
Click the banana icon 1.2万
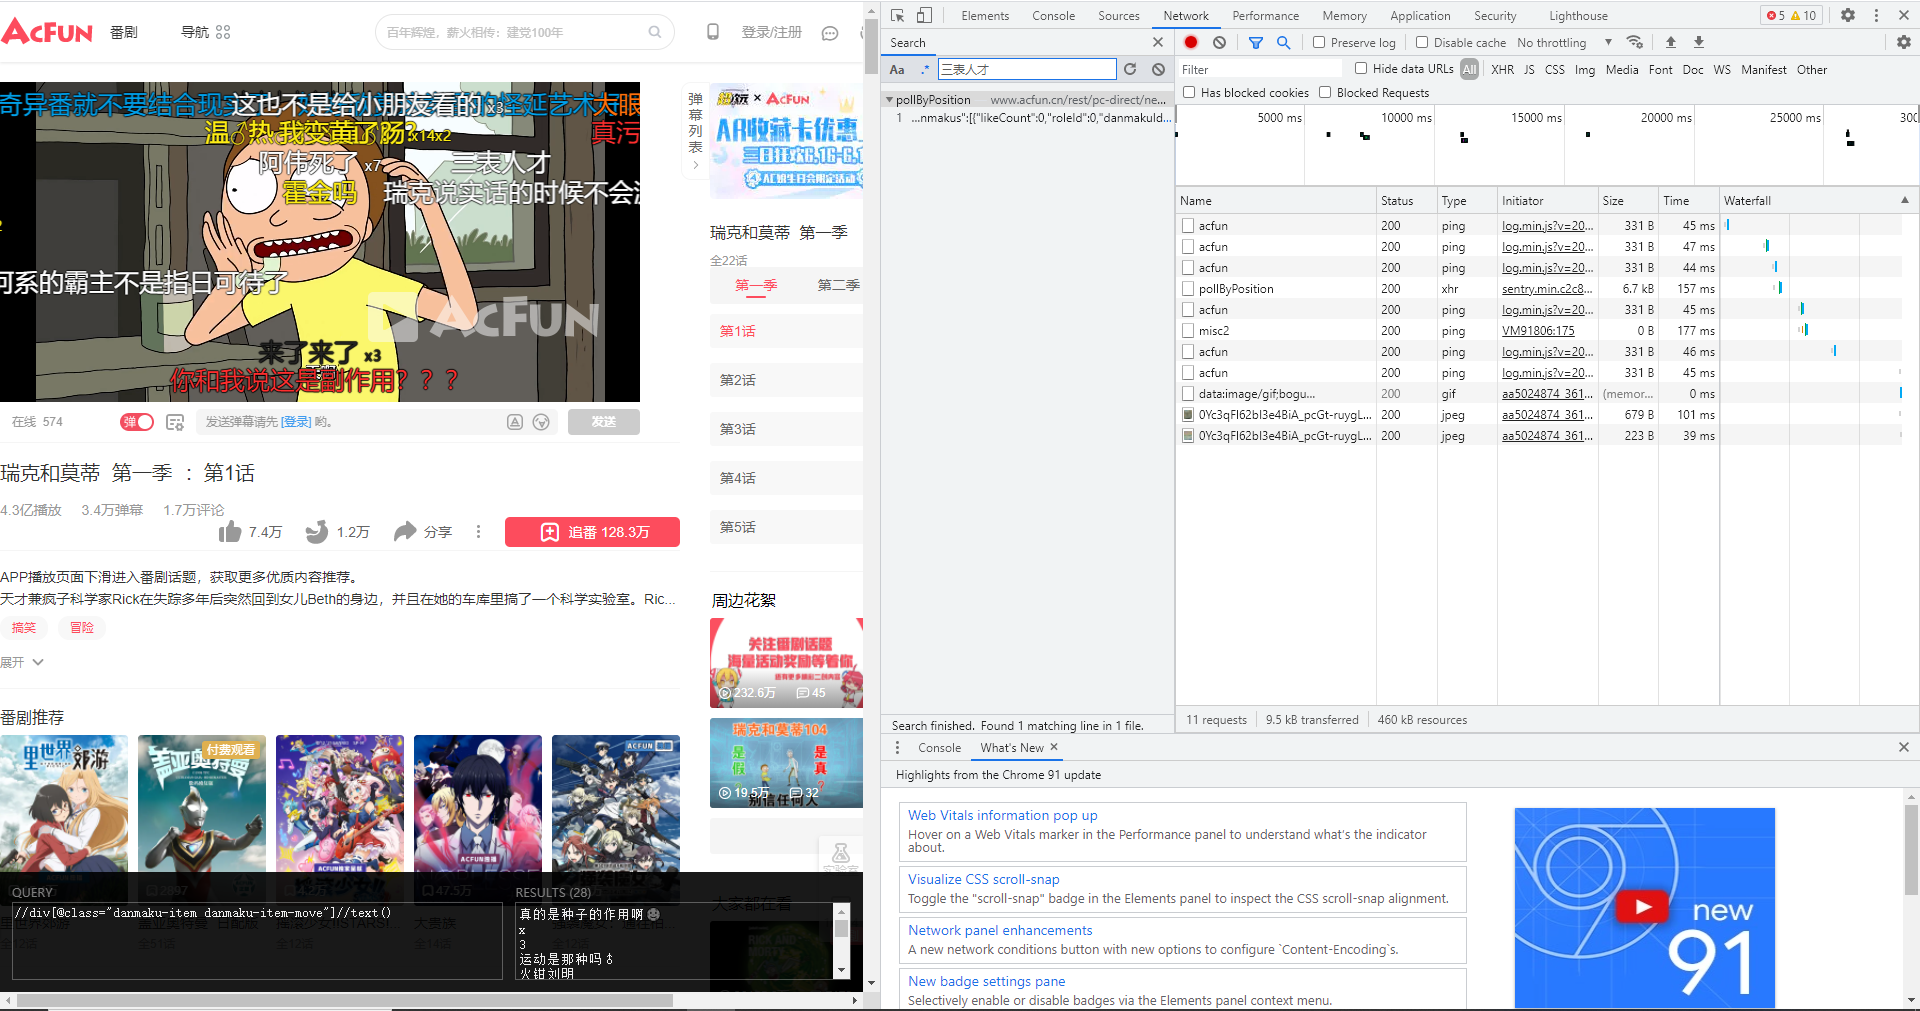(x=317, y=531)
